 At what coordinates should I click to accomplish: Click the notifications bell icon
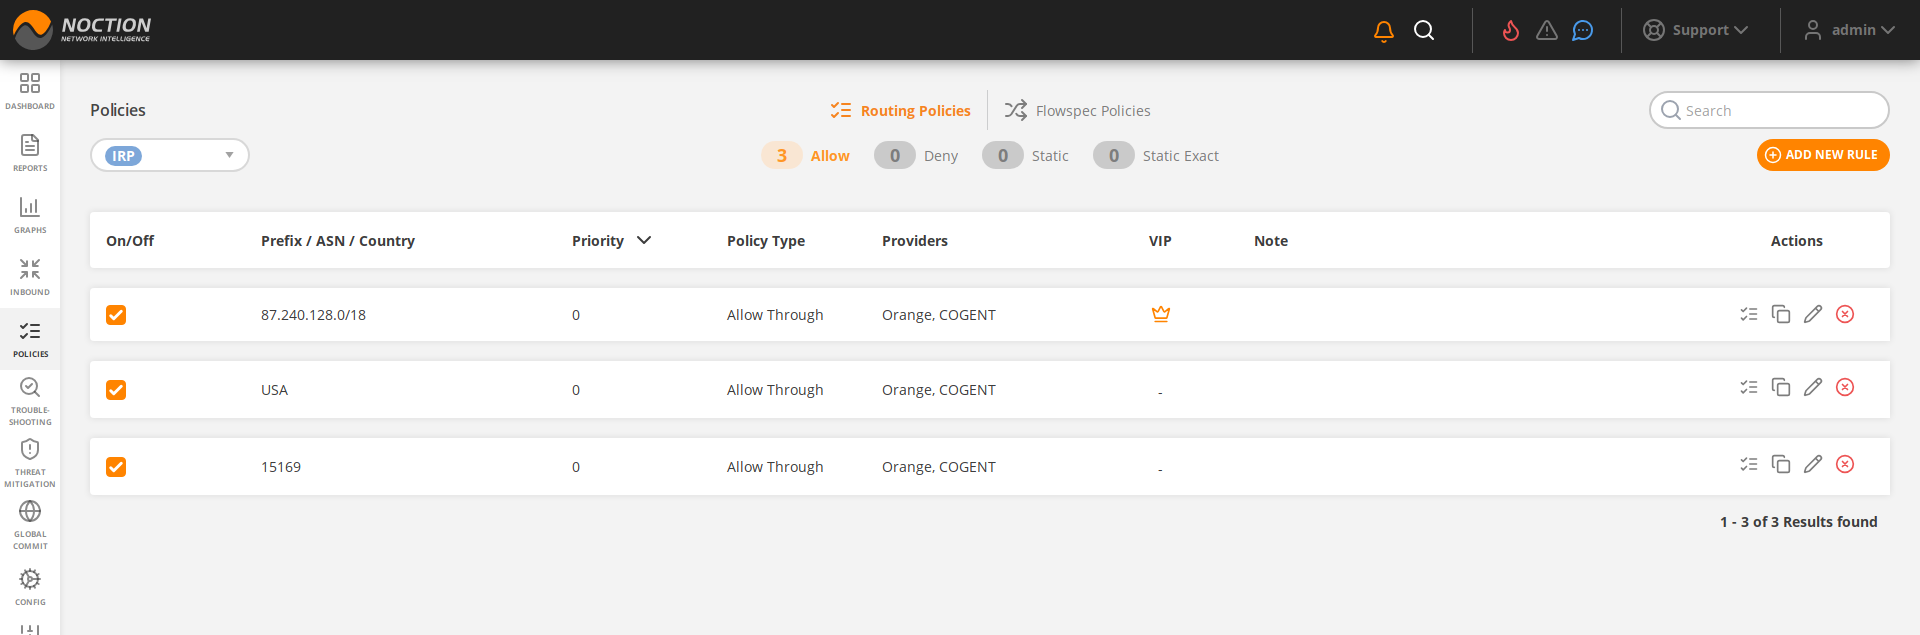1383,31
